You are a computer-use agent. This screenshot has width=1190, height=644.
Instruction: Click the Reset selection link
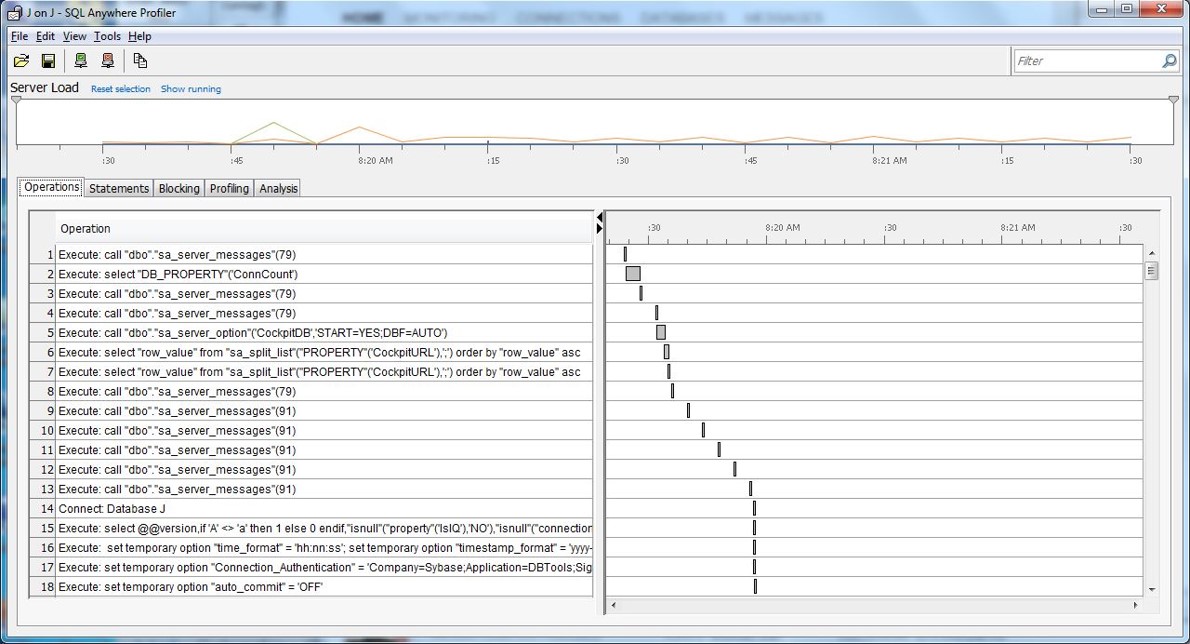120,88
